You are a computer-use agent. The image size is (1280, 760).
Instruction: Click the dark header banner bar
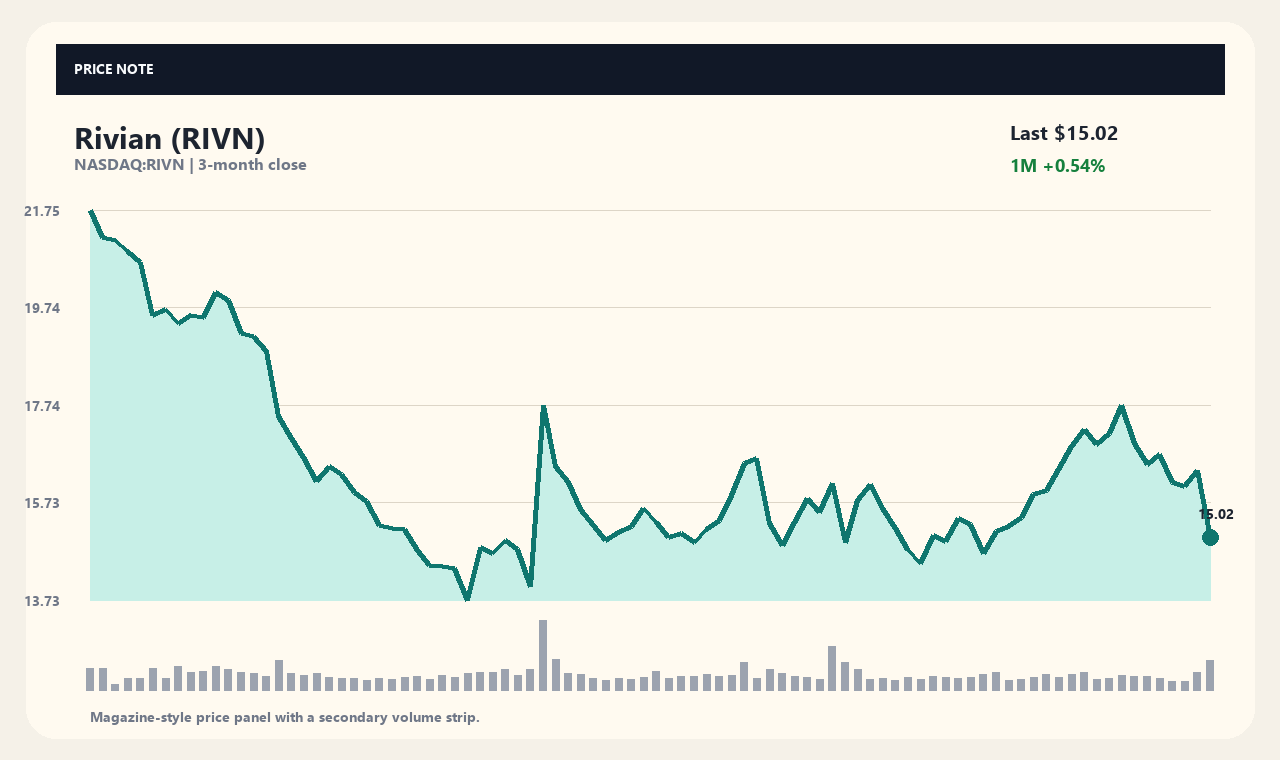(x=640, y=70)
